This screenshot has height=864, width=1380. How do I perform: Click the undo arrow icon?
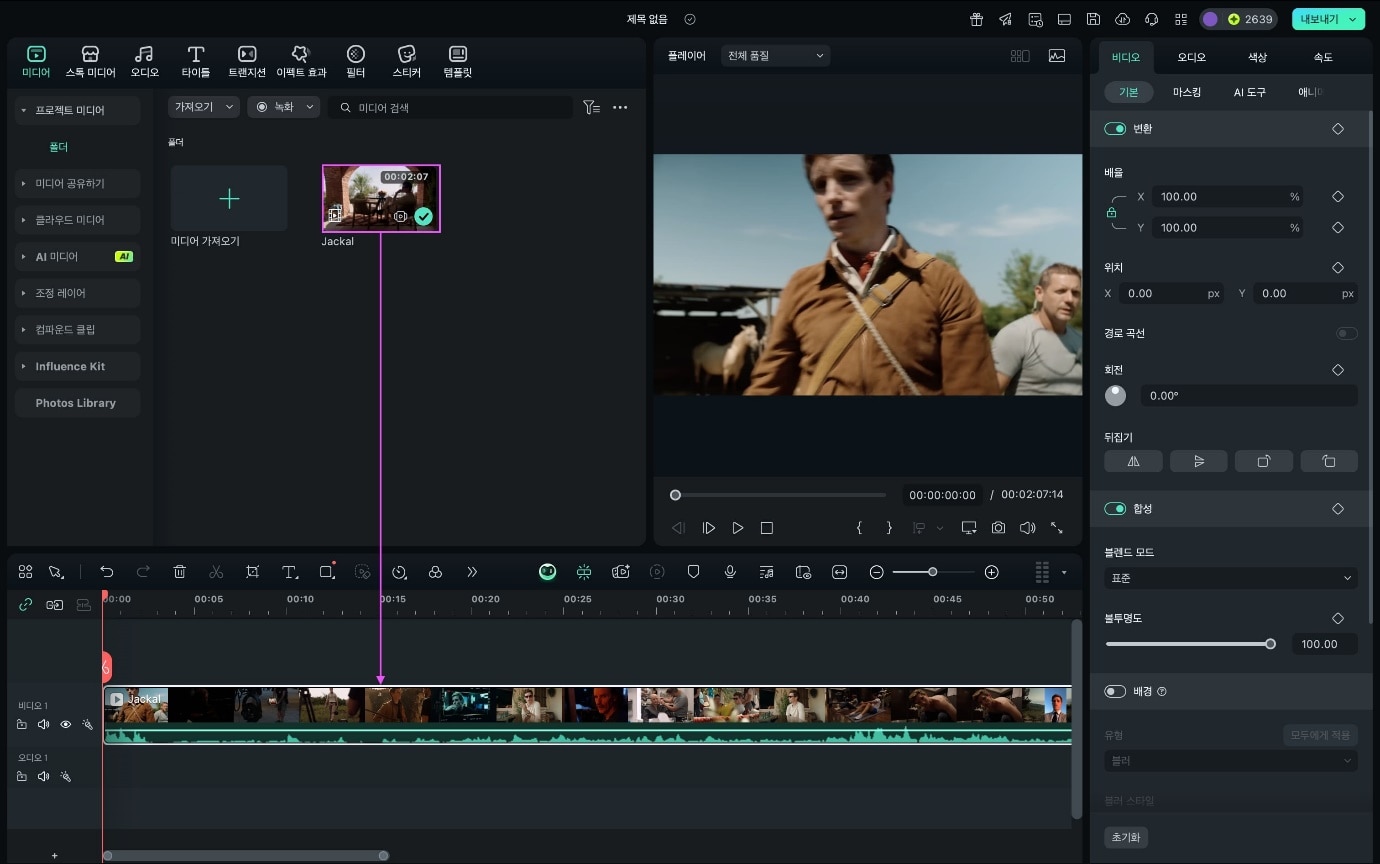[x=107, y=572]
